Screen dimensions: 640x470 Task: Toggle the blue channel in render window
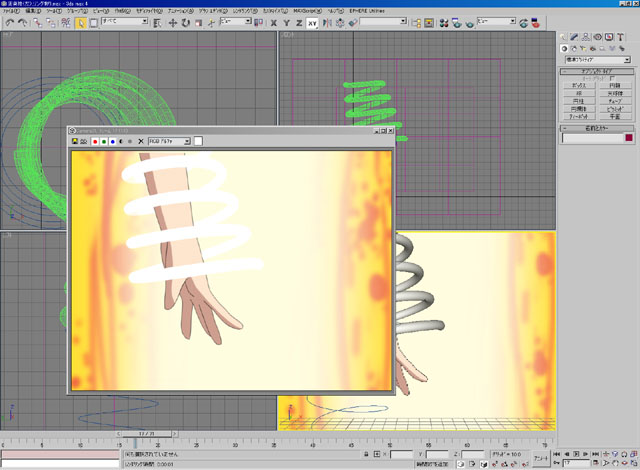point(113,141)
